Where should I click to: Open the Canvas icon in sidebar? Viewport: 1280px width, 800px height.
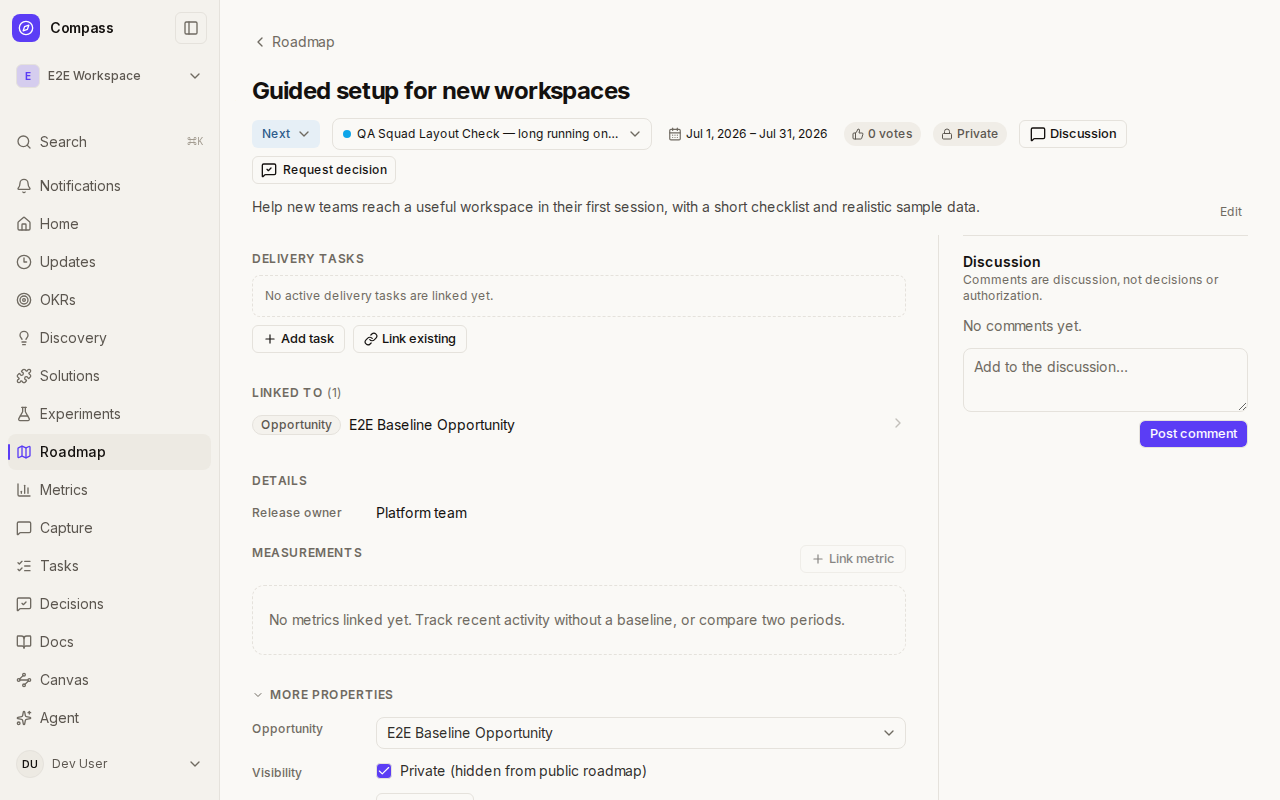click(24, 680)
